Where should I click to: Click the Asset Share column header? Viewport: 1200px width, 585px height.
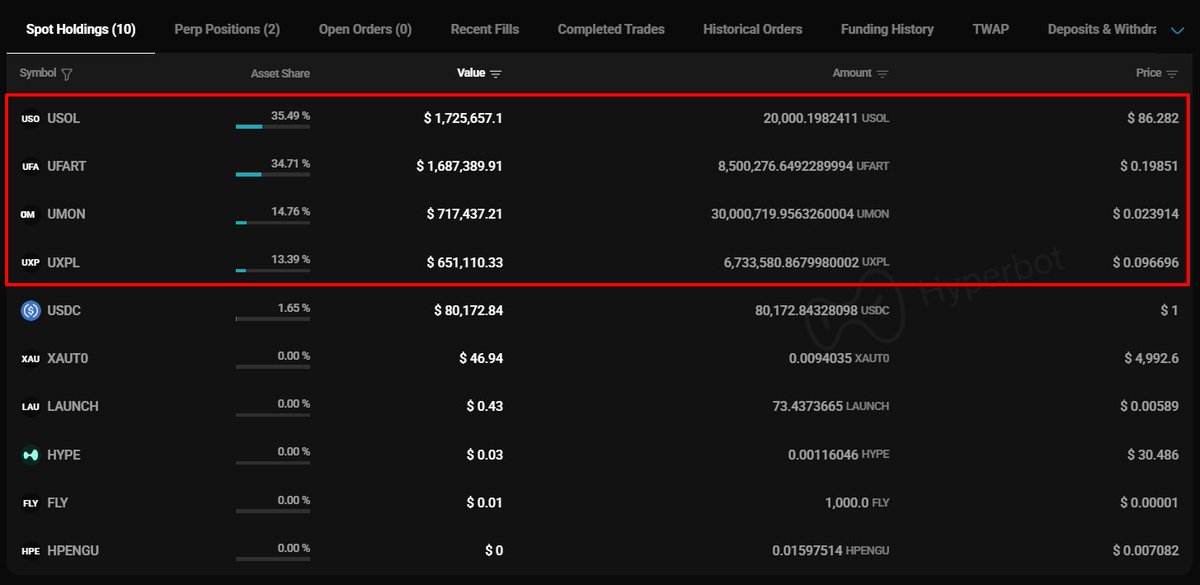coord(280,74)
